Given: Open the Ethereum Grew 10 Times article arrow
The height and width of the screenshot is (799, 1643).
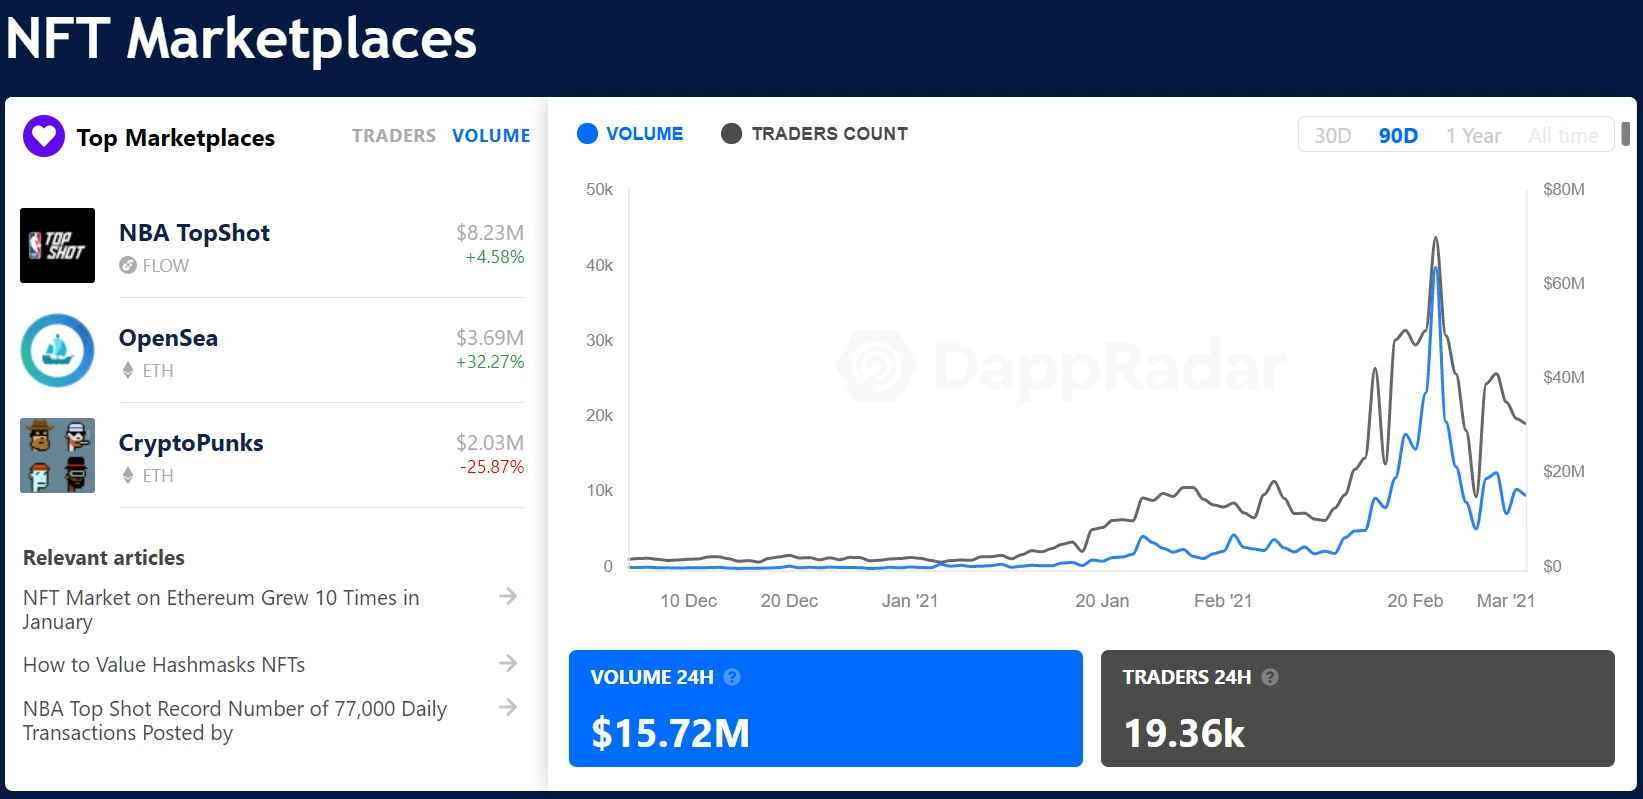Looking at the screenshot, I should point(508,596).
